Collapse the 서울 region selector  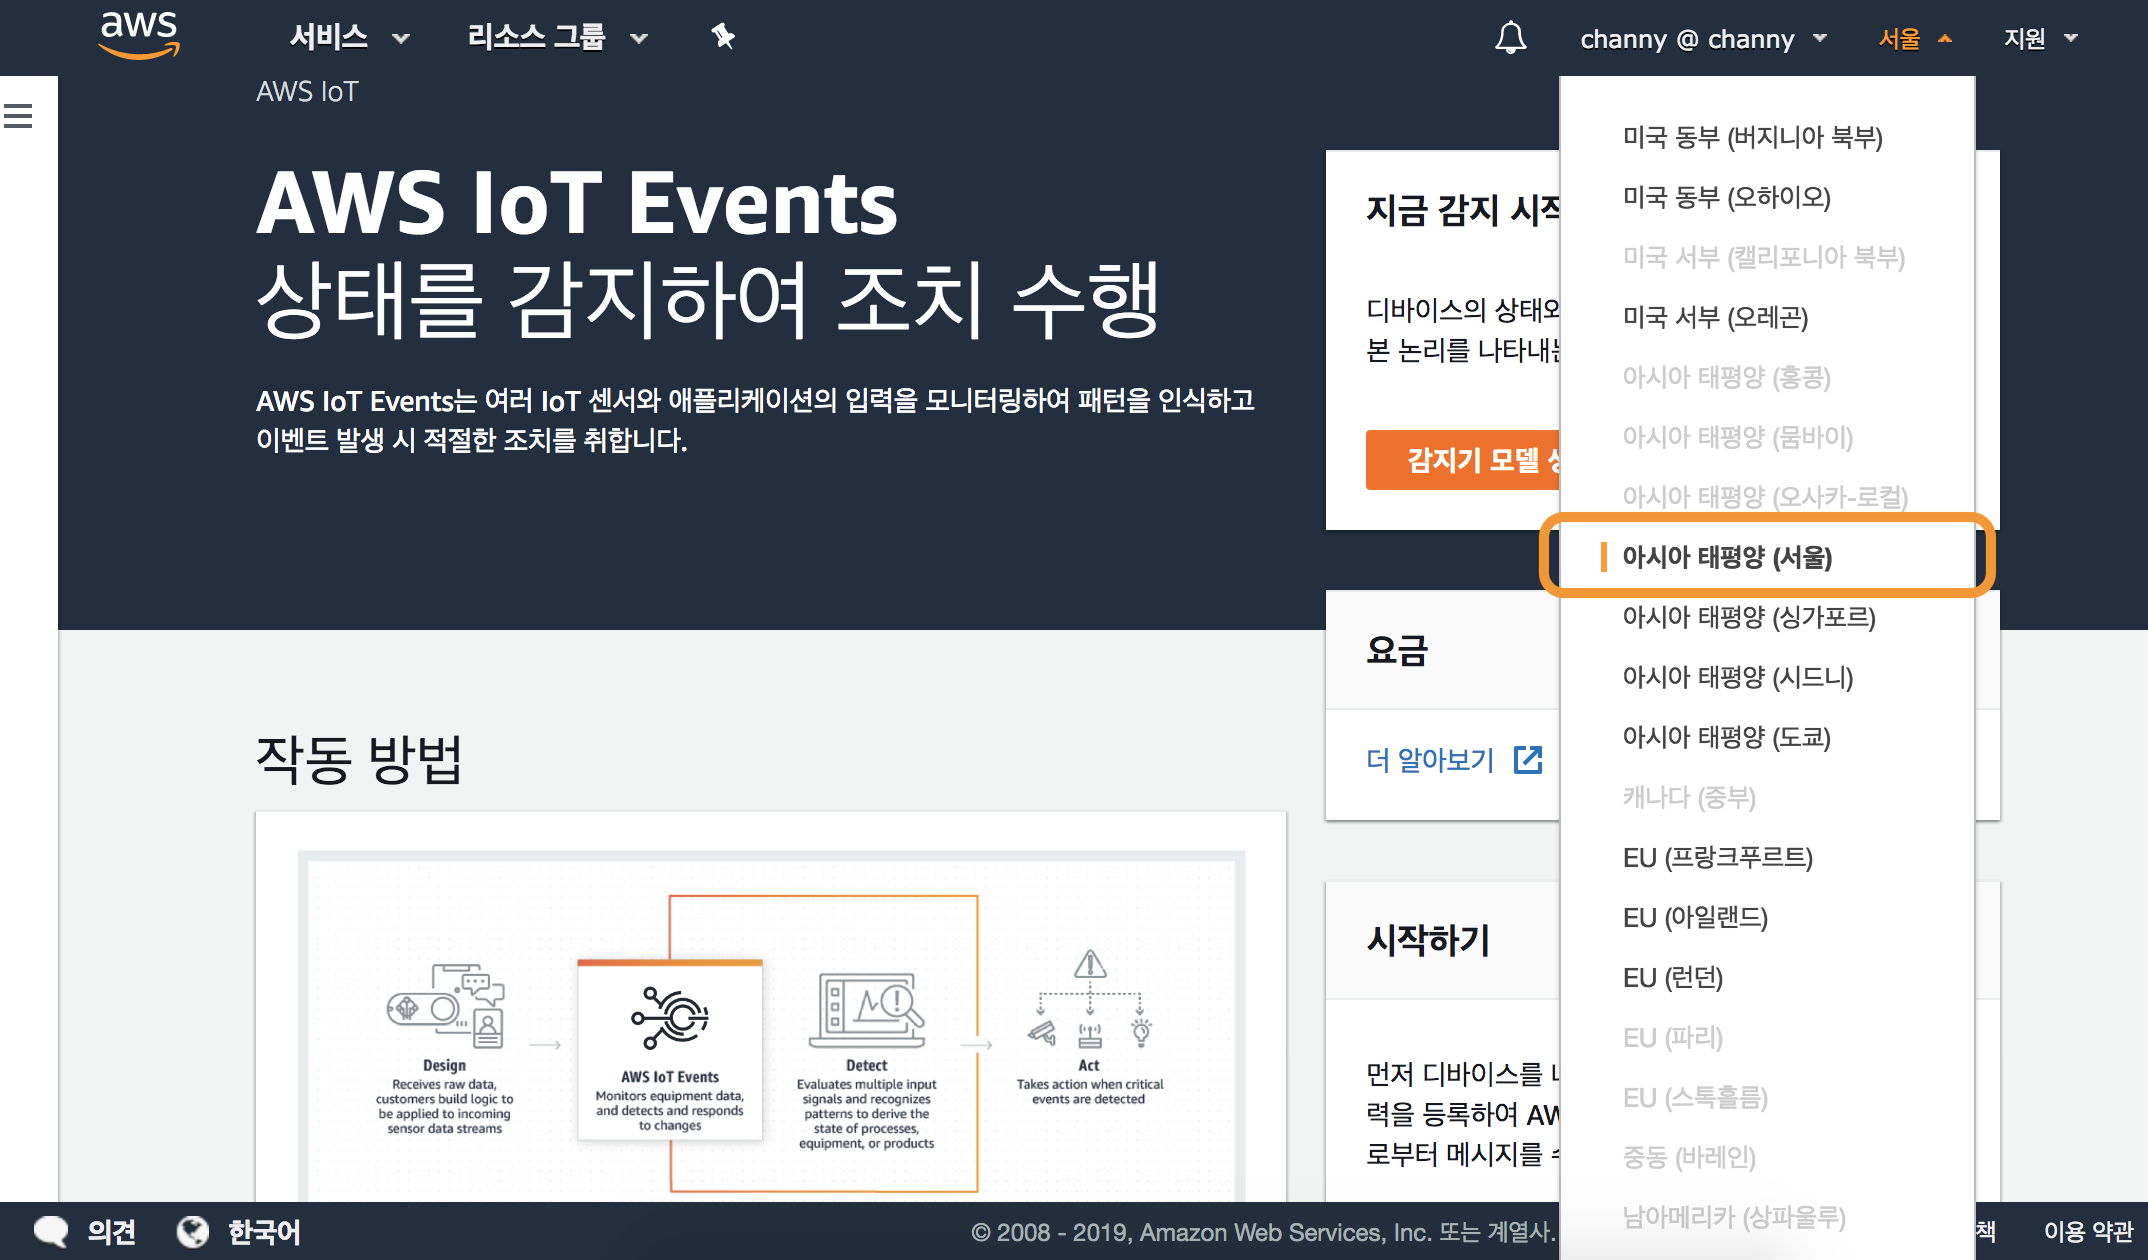1914,39
